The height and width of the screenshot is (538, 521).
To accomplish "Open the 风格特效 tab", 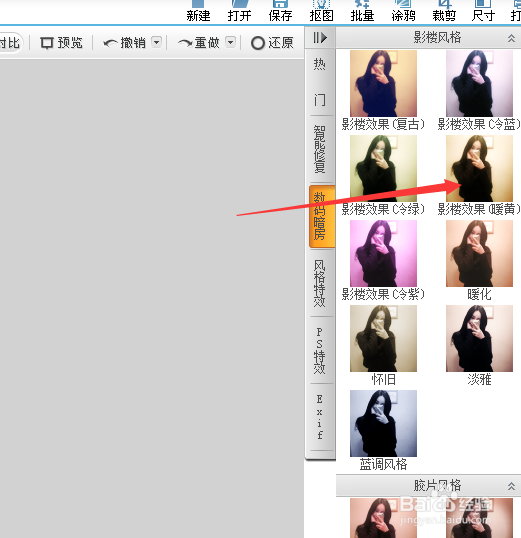I will [320, 283].
